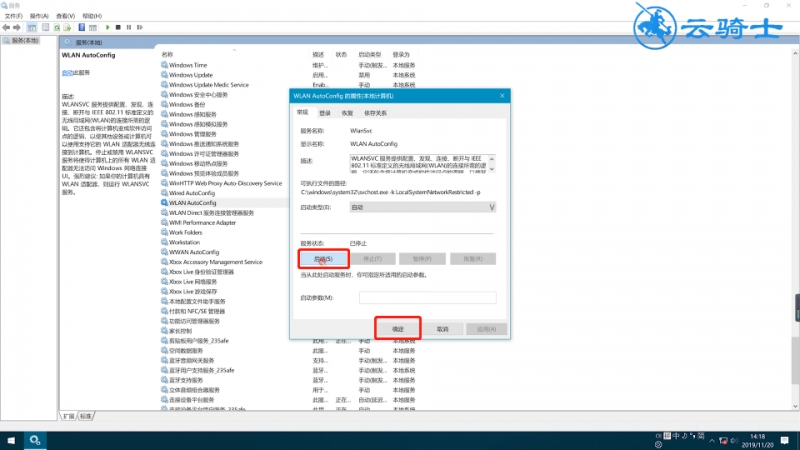
Task: Click gear icon beside Xbox Accessory Management Service
Action: pos(164,262)
